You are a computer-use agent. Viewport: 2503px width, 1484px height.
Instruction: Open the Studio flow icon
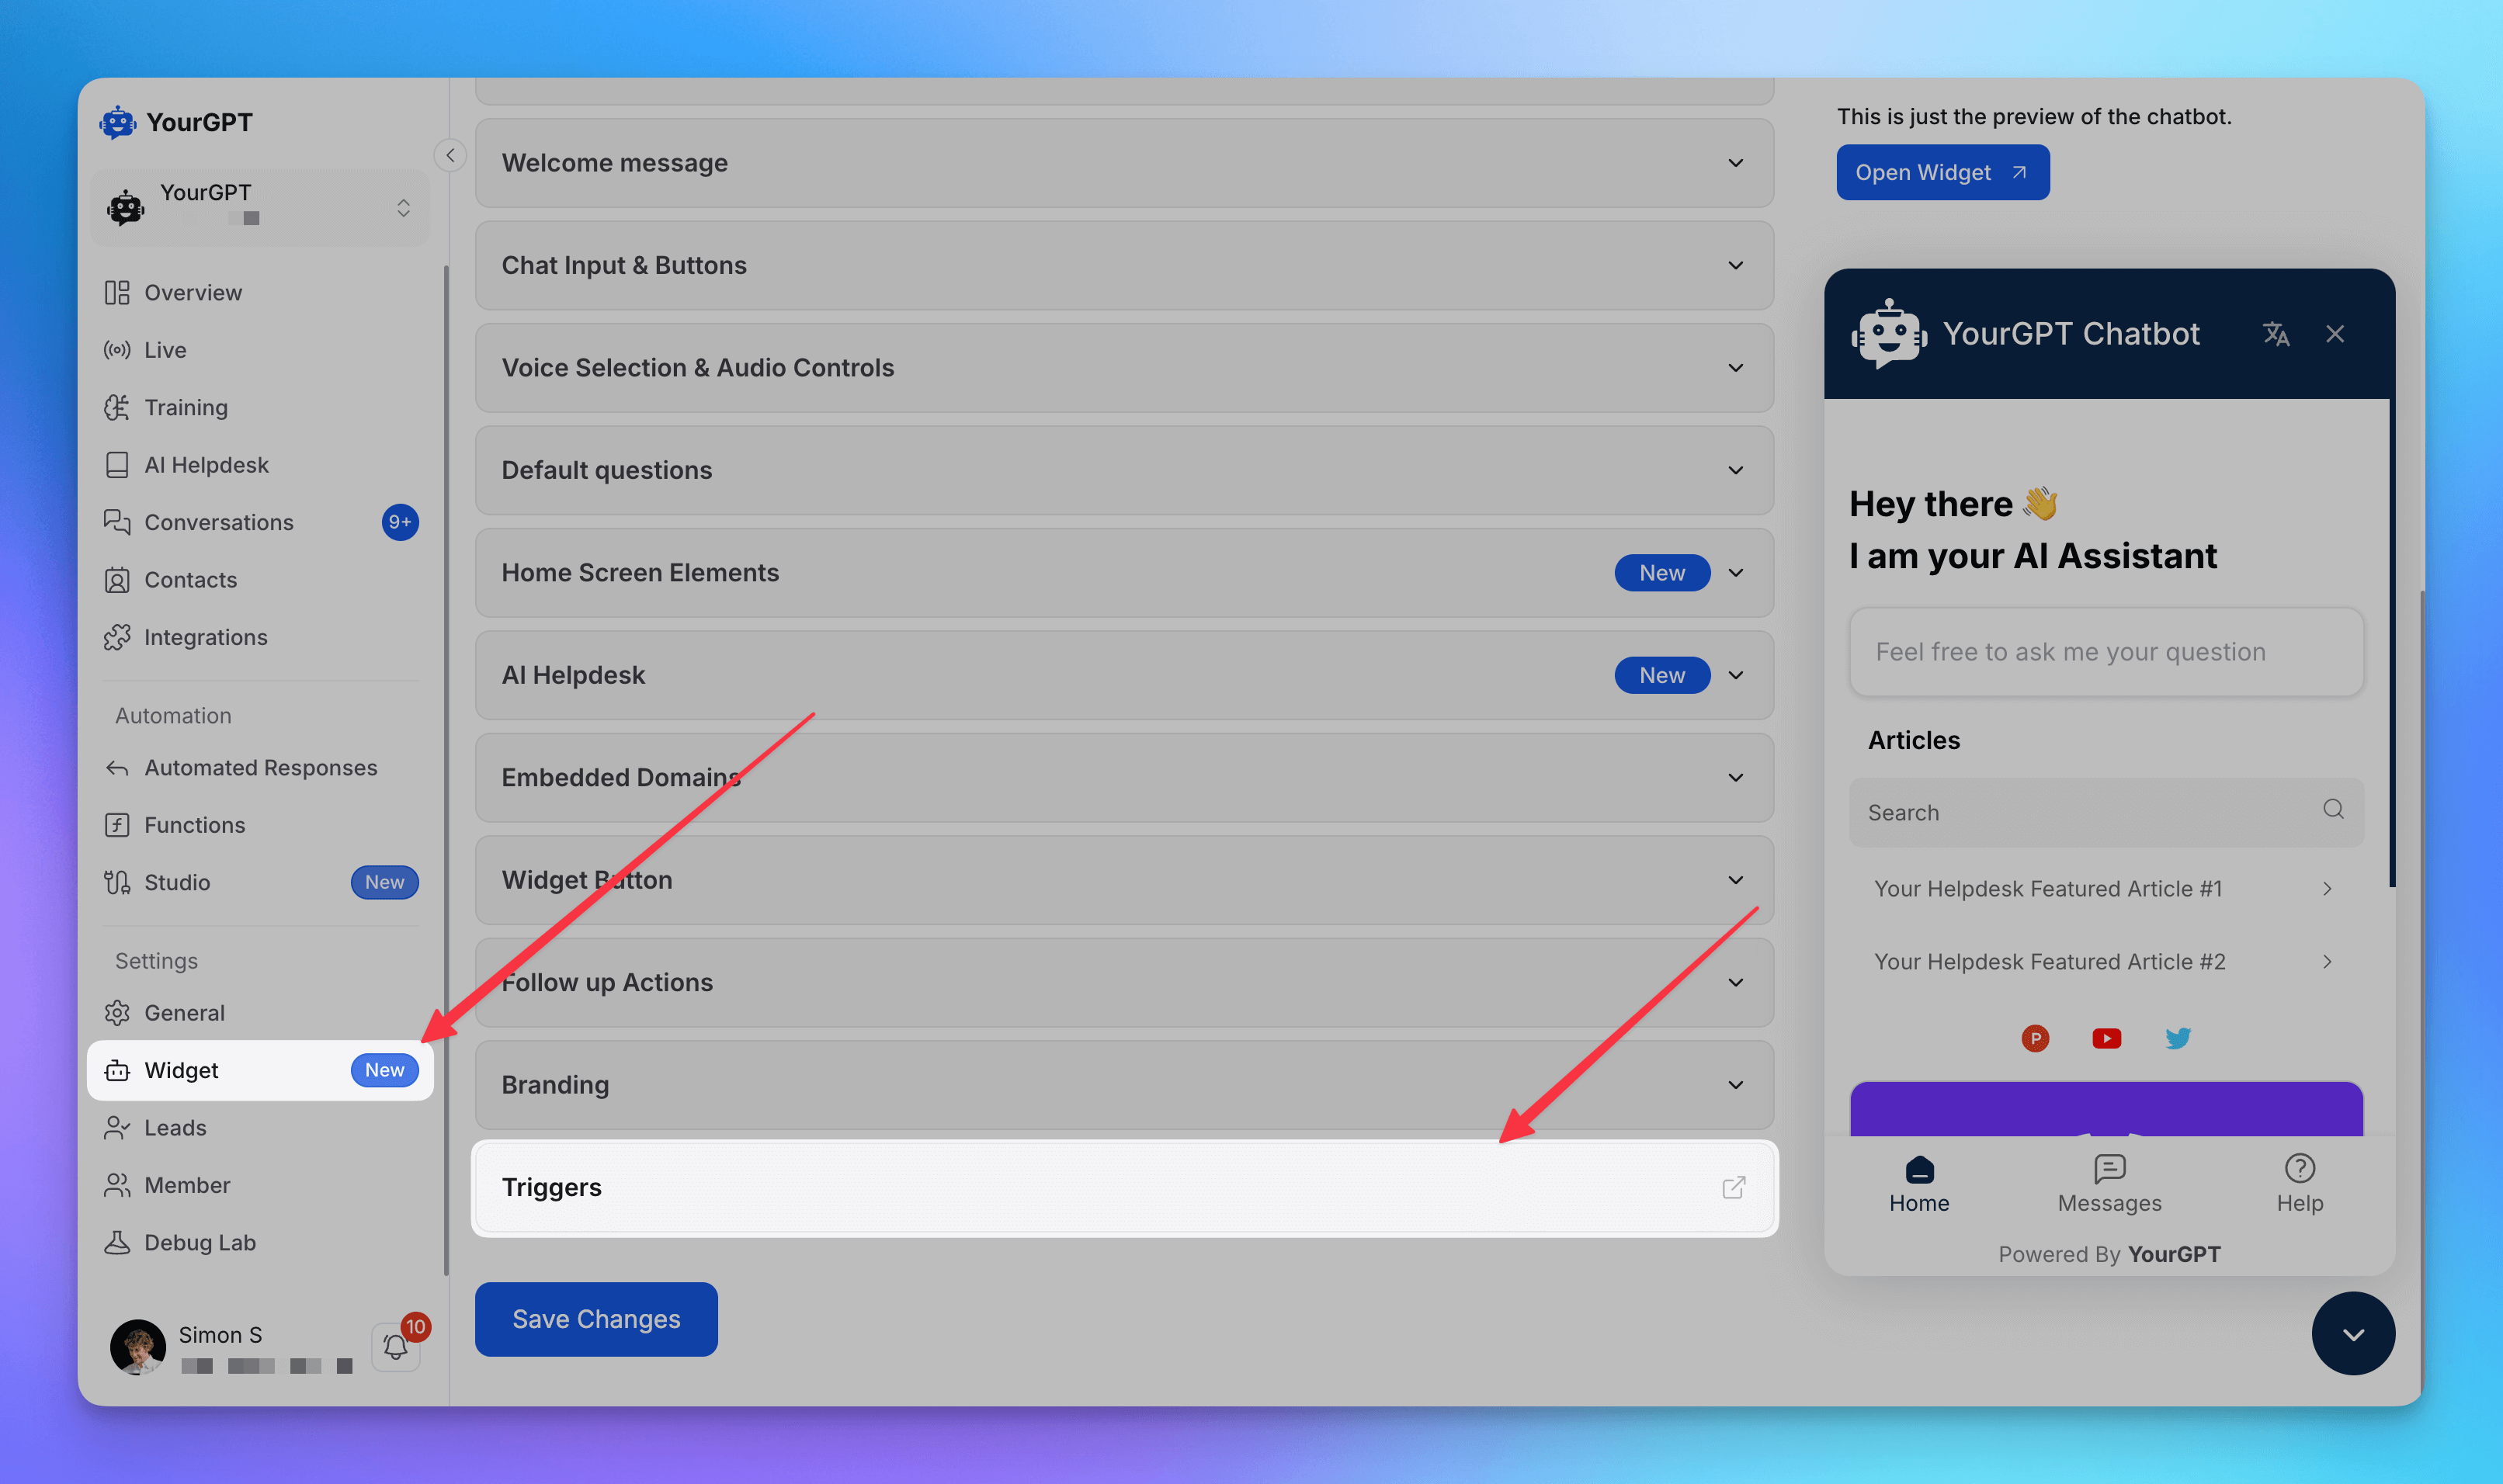[117, 882]
